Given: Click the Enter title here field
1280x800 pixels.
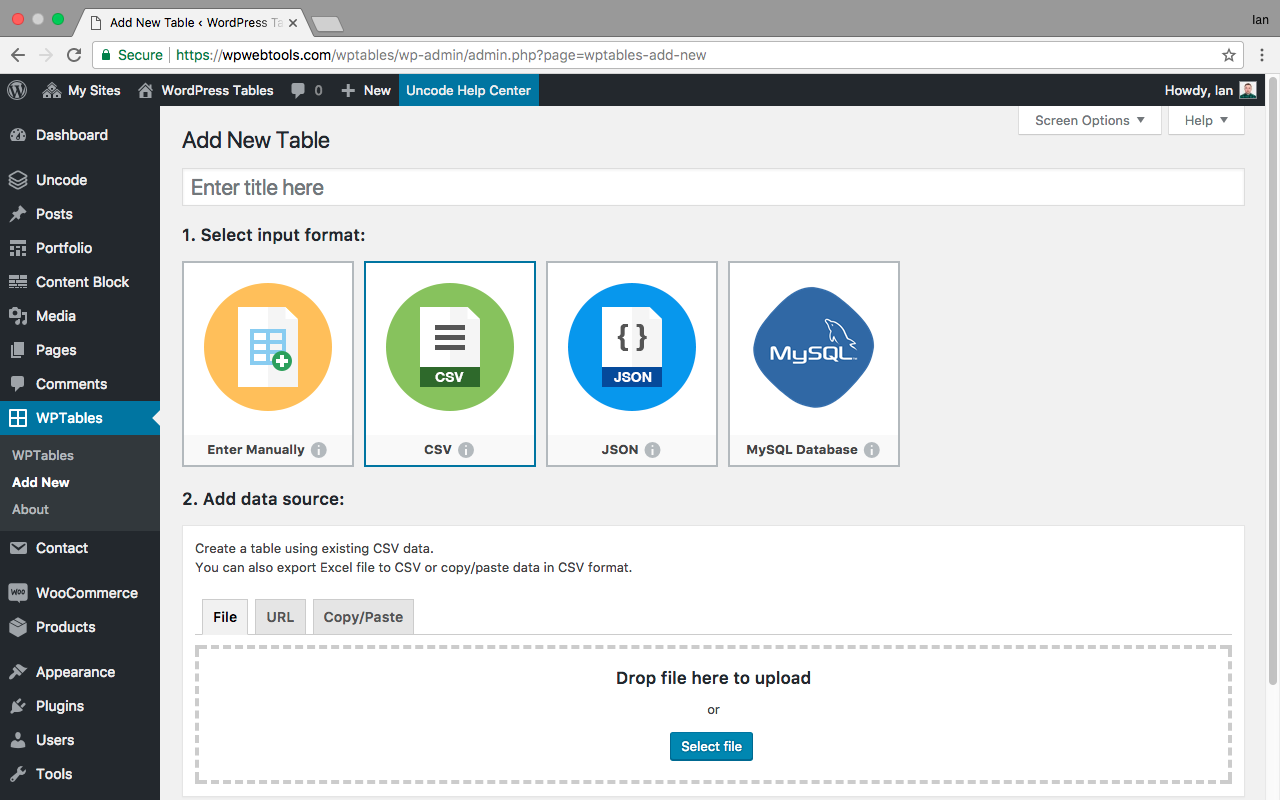Looking at the screenshot, I should (x=713, y=188).
